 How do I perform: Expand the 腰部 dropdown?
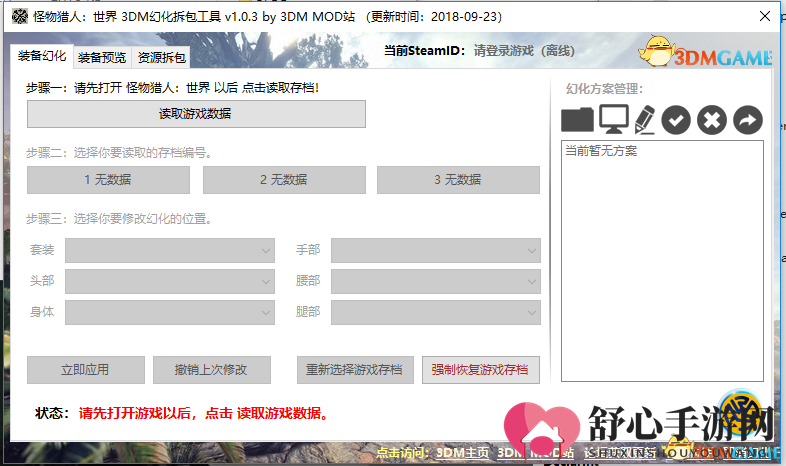[x=436, y=281]
